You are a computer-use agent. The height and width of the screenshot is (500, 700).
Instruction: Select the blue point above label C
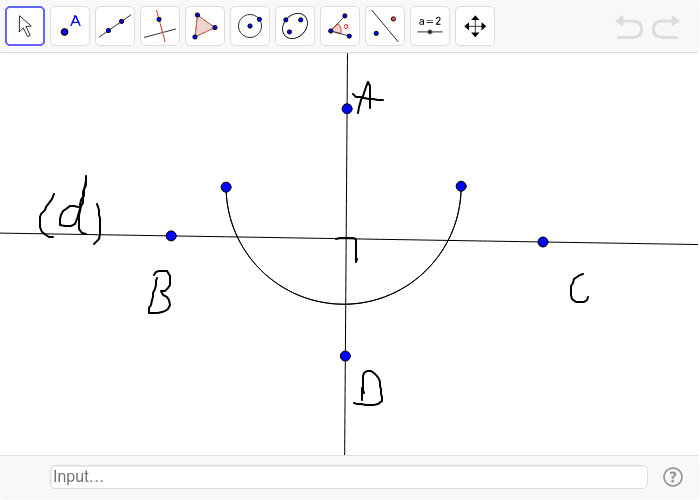click(543, 242)
